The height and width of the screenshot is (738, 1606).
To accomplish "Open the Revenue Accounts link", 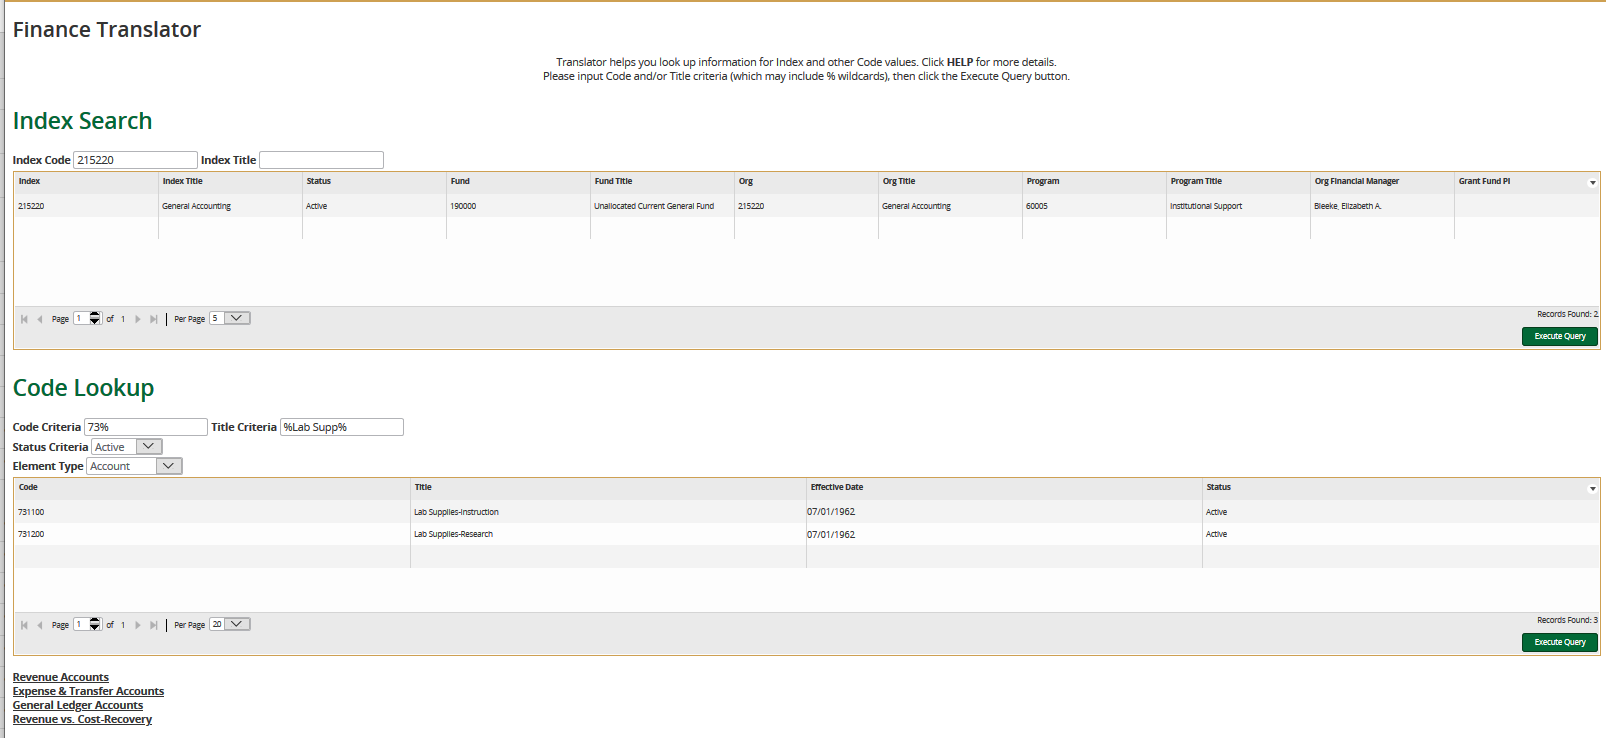I will tap(61, 677).
